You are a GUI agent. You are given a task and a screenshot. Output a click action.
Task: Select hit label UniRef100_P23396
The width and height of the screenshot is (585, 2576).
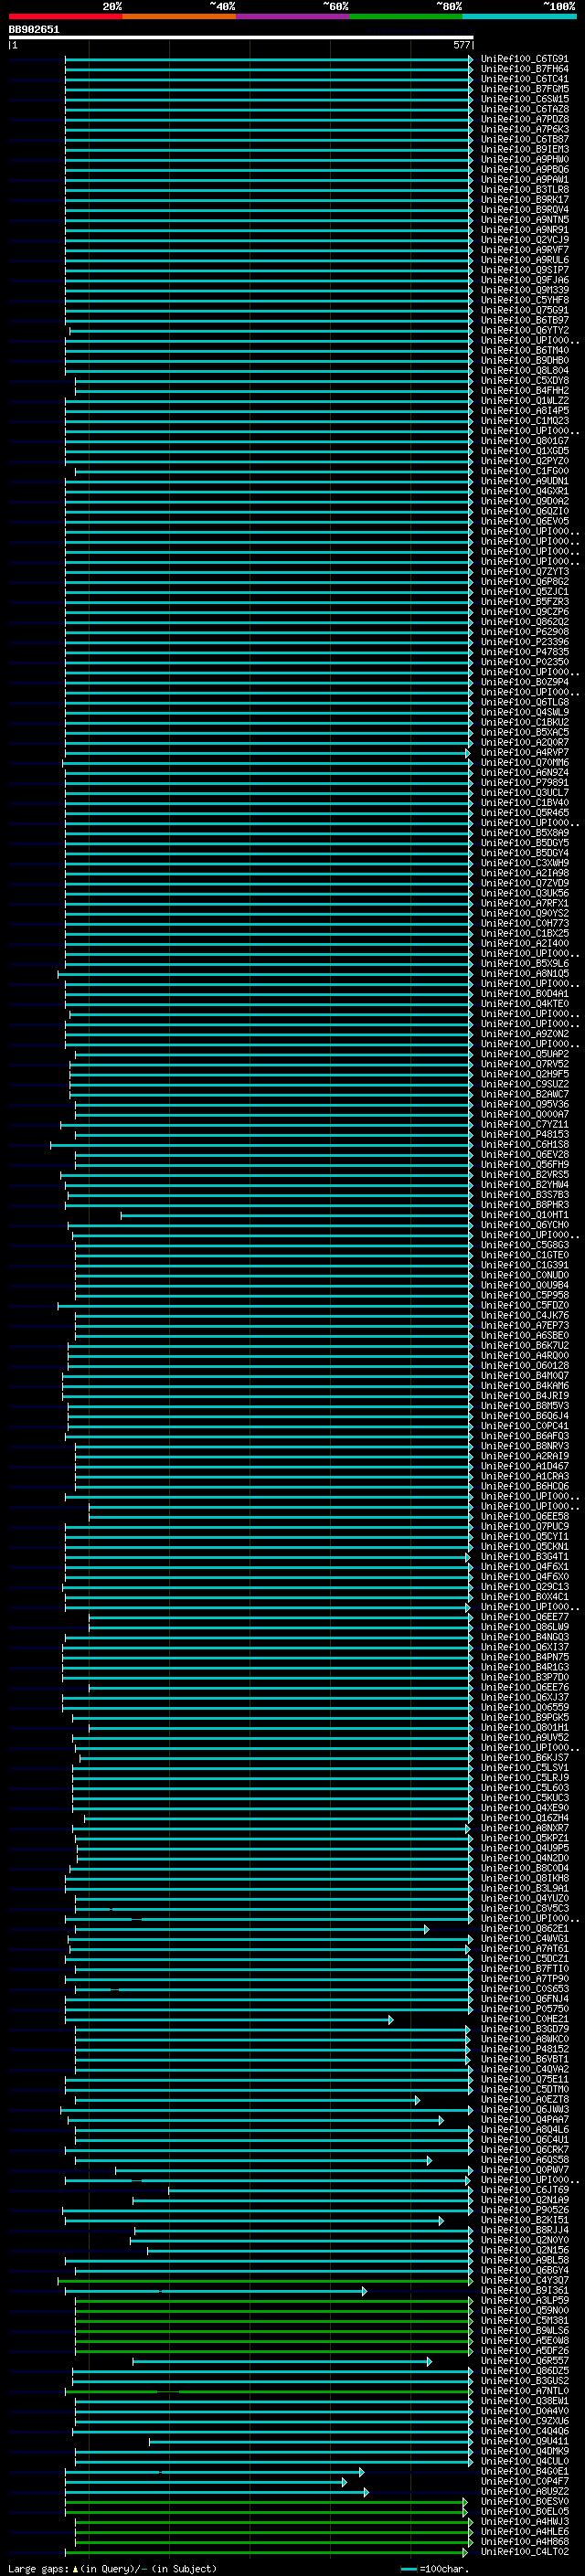(525, 643)
